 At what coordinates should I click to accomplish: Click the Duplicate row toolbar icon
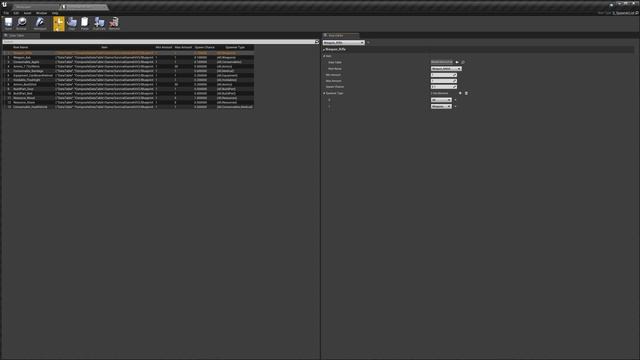[x=99, y=23]
